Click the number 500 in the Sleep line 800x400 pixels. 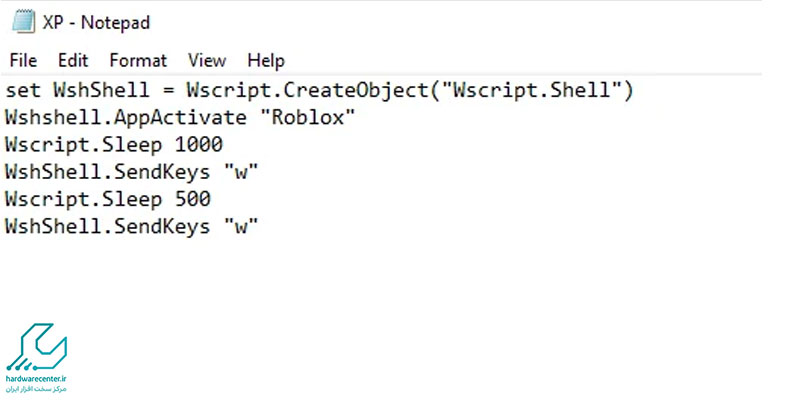pos(193,199)
